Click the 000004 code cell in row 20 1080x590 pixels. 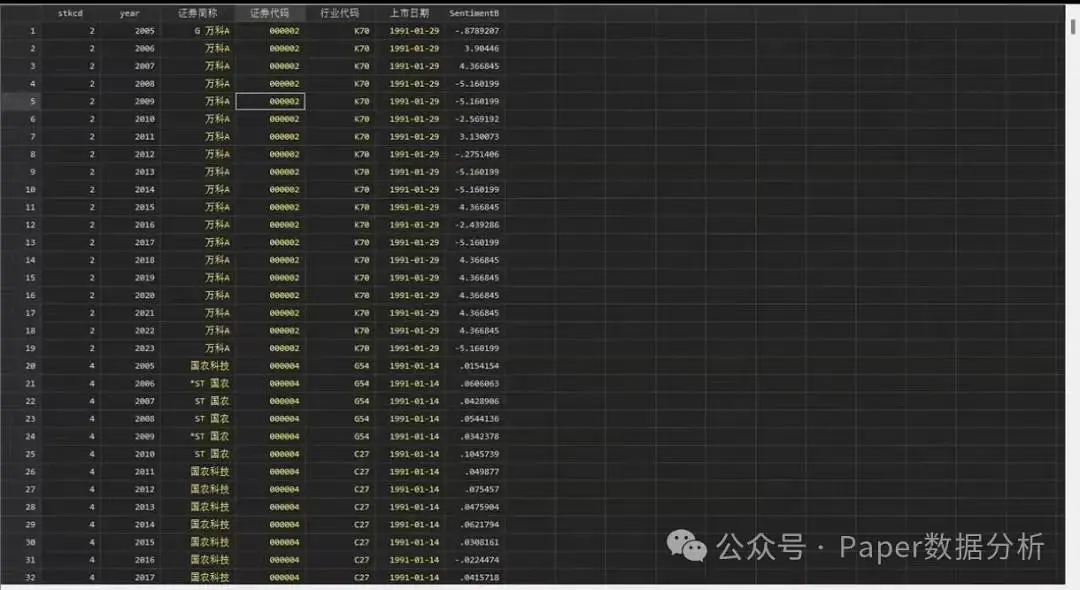point(284,366)
